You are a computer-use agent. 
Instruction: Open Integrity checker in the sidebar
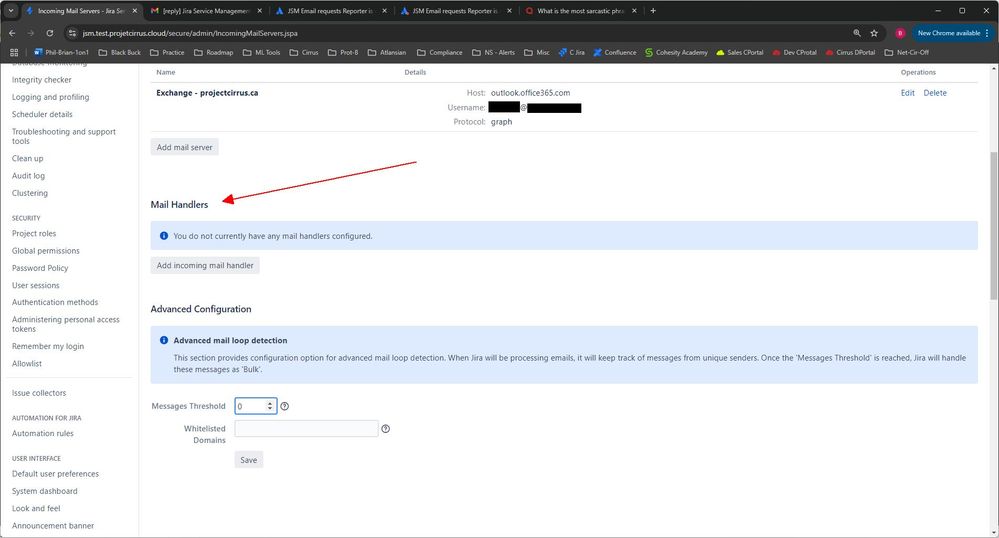pos(41,80)
